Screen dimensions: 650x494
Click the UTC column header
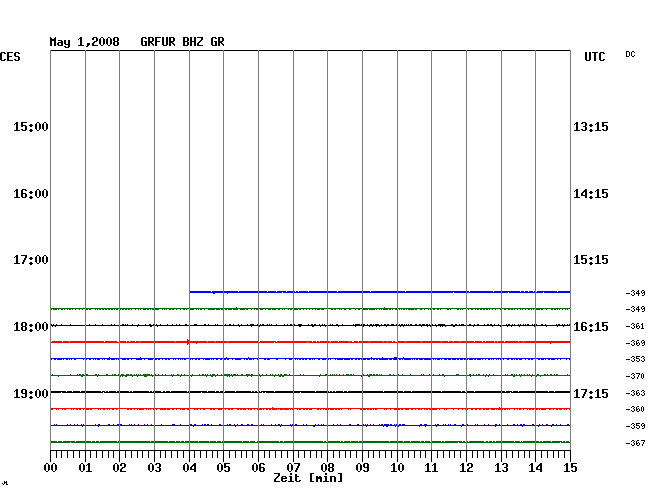click(x=594, y=57)
